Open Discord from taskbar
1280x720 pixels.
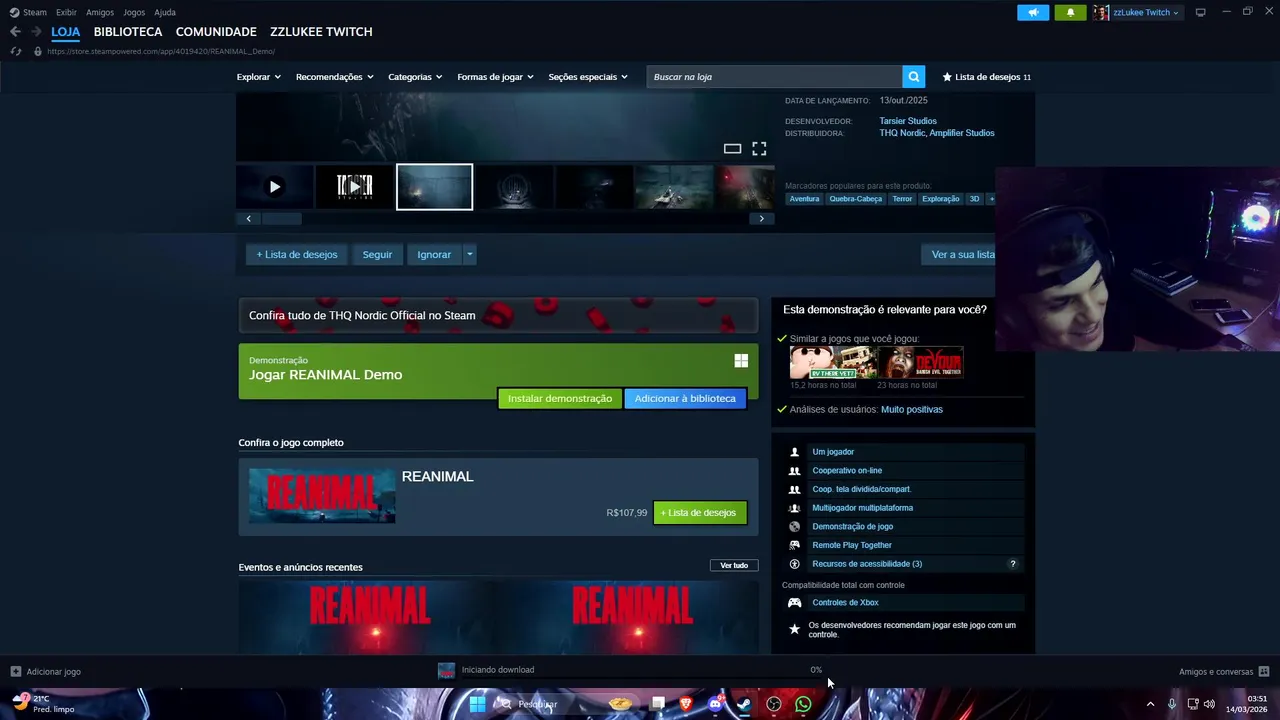[x=715, y=704]
